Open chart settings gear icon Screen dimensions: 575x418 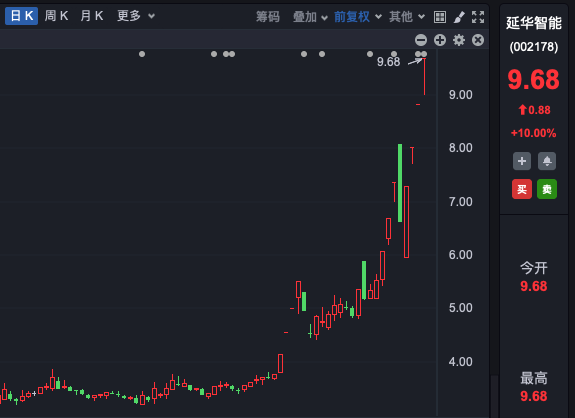tap(459, 40)
